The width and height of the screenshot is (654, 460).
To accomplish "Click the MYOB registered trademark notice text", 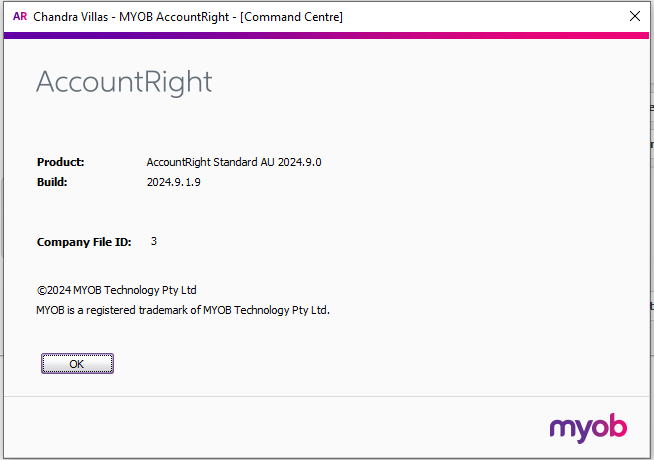I will 183,310.
